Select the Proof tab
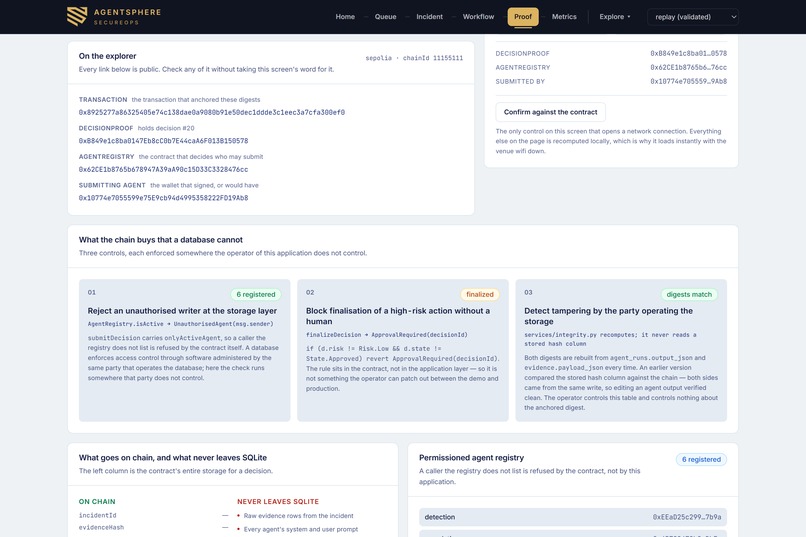 point(523,17)
